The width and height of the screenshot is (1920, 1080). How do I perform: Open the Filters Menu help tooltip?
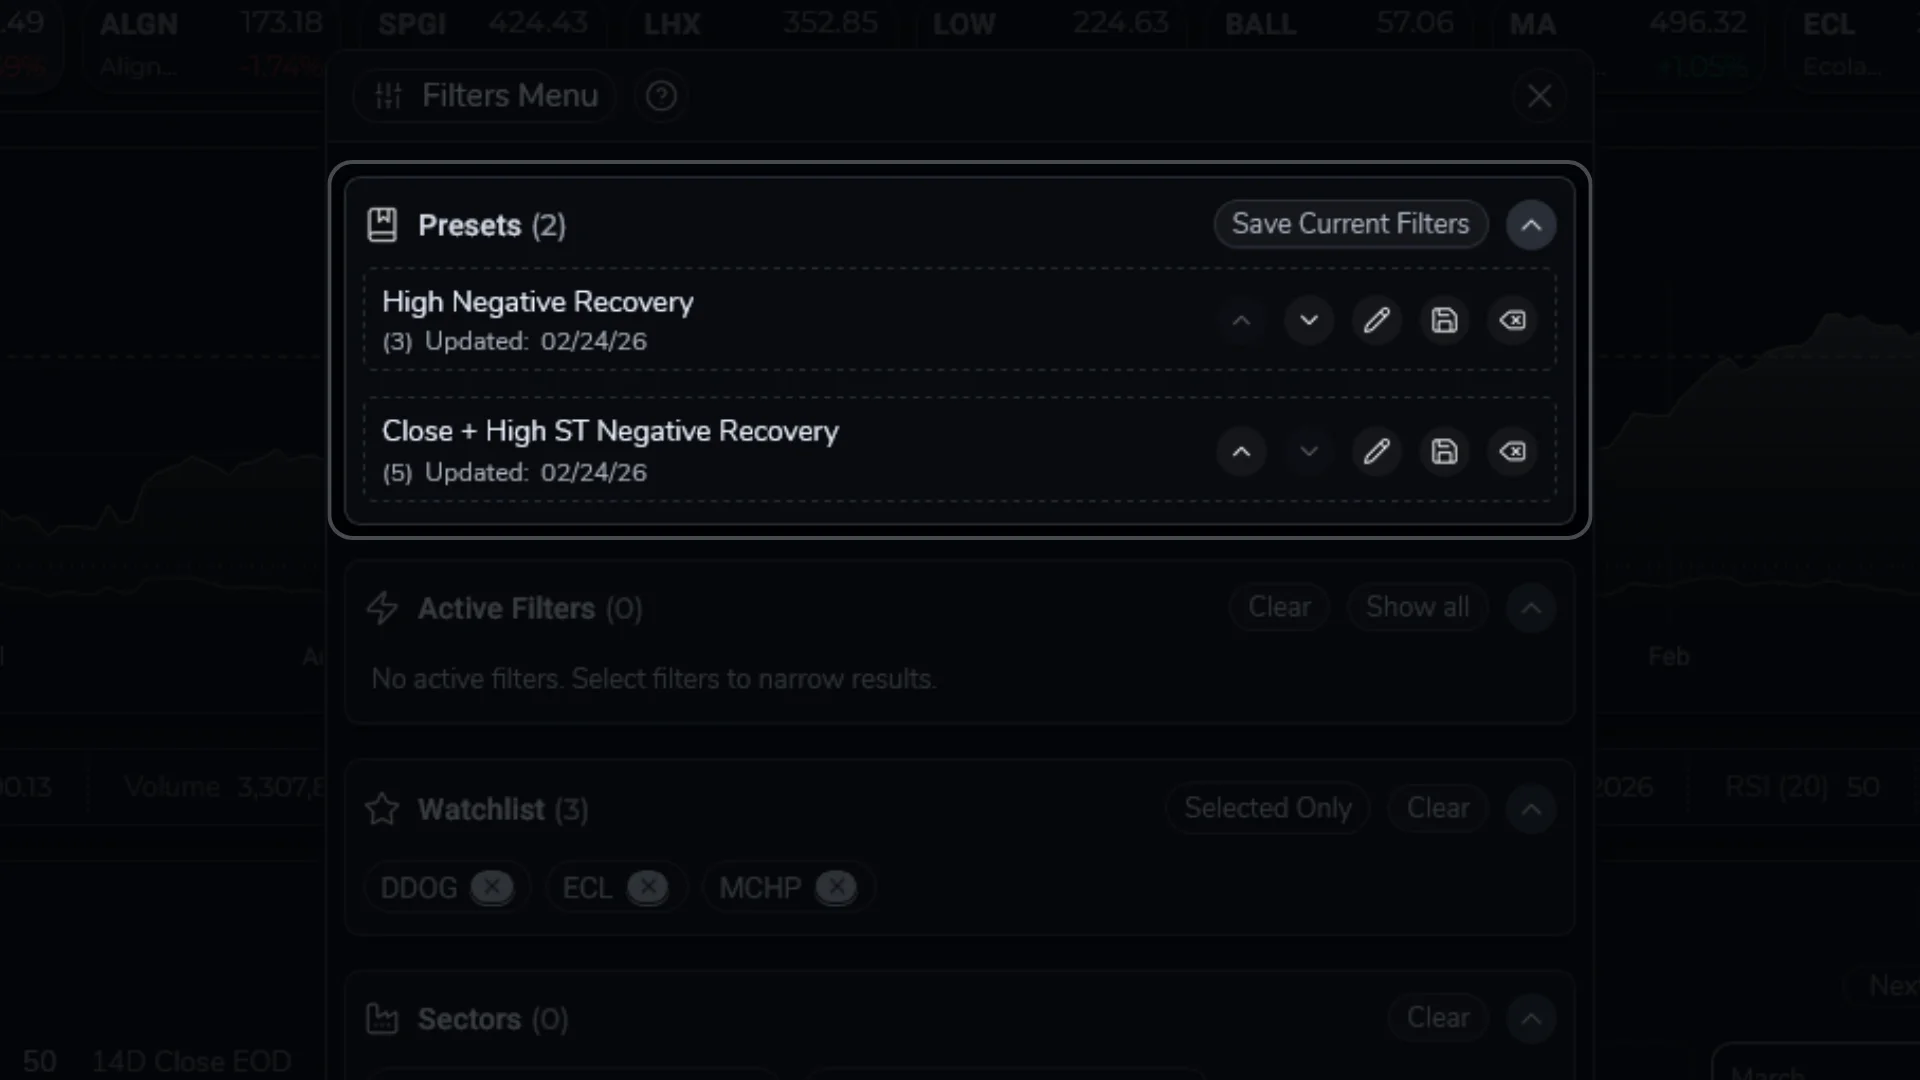[x=661, y=96]
